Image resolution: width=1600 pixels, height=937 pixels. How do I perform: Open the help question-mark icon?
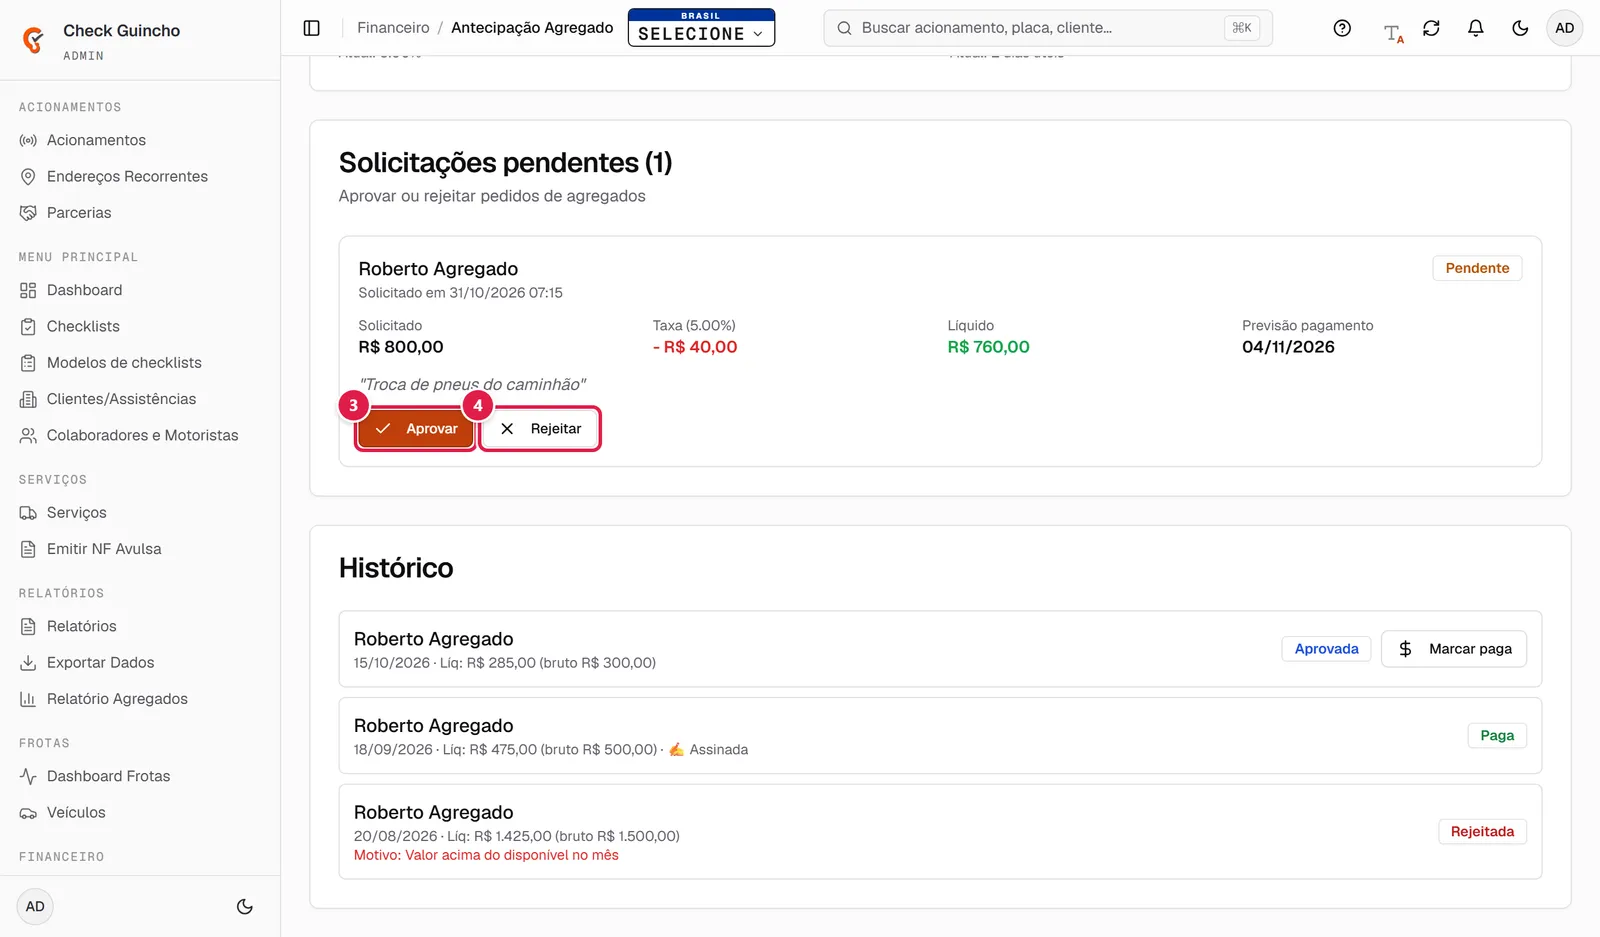(1342, 28)
